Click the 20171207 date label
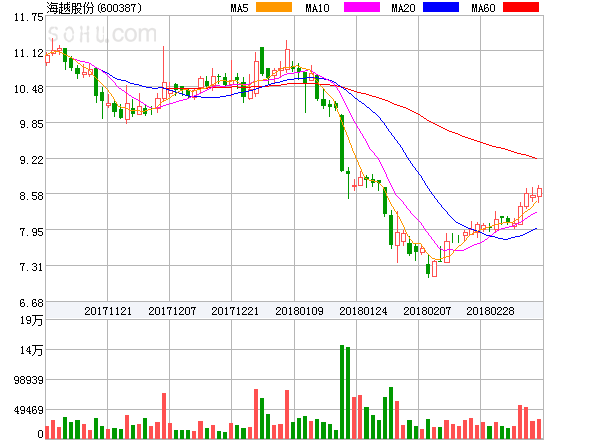Screen dimensions: 600x440 [x=172, y=311]
